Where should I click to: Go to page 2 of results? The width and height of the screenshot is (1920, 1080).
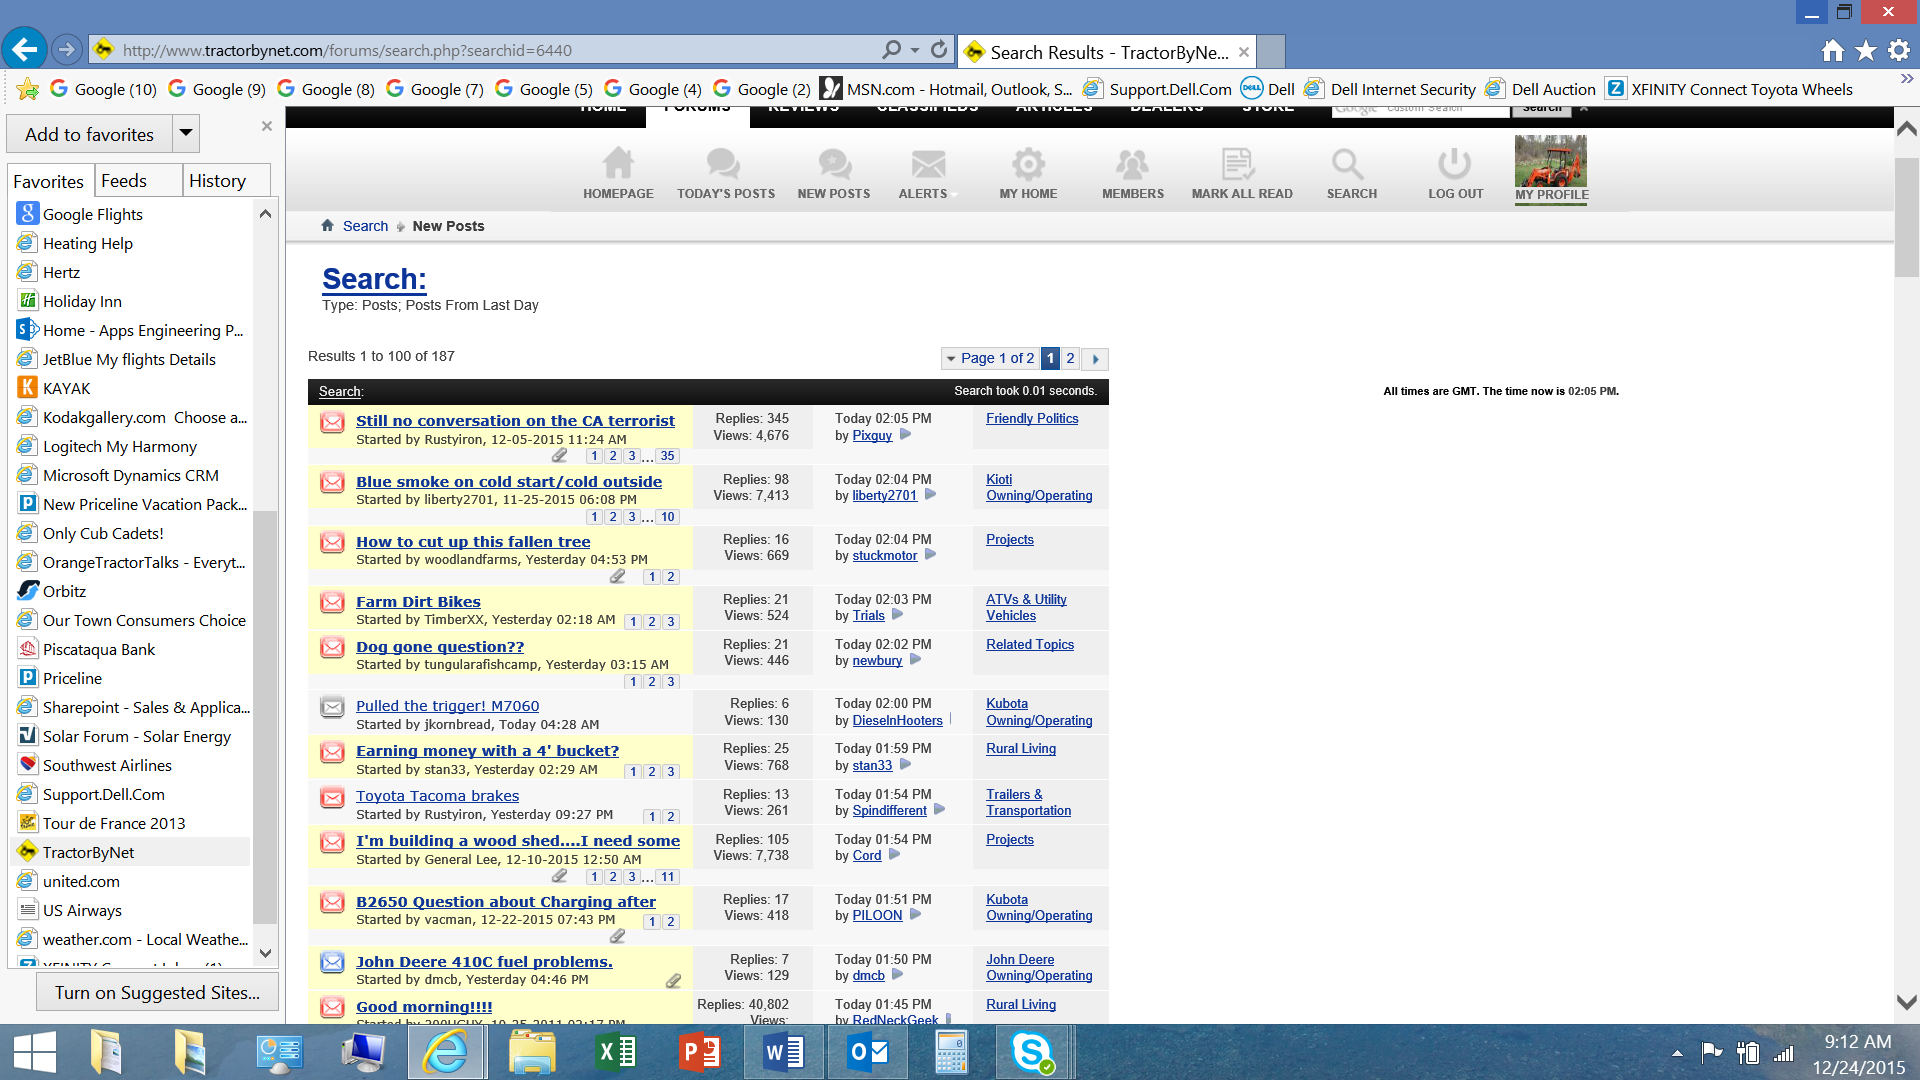click(x=1070, y=358)
